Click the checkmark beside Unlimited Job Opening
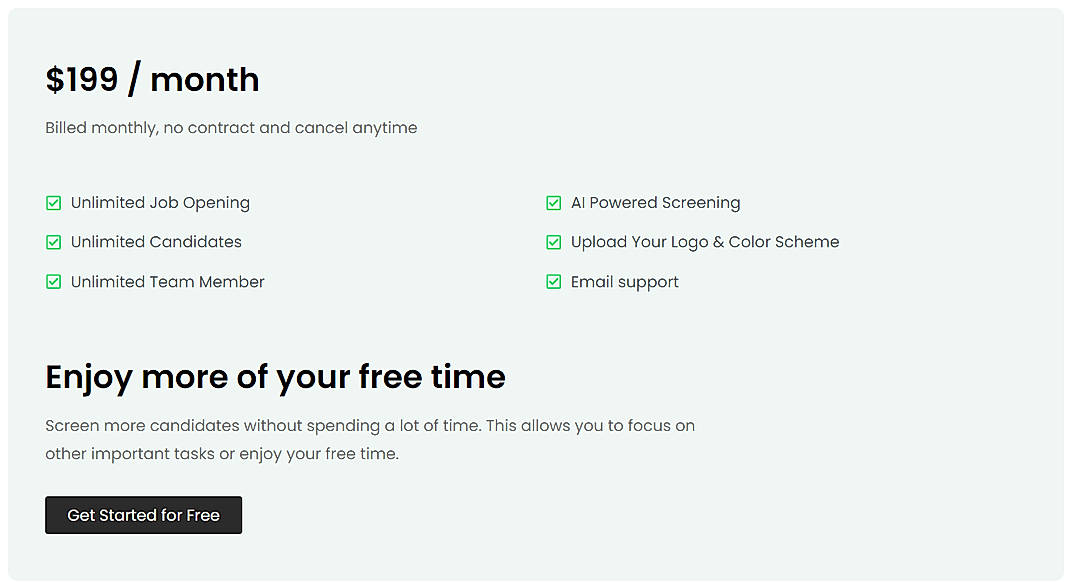The height and width of the screenshot is (582, 1070). [x=54, y=203]
